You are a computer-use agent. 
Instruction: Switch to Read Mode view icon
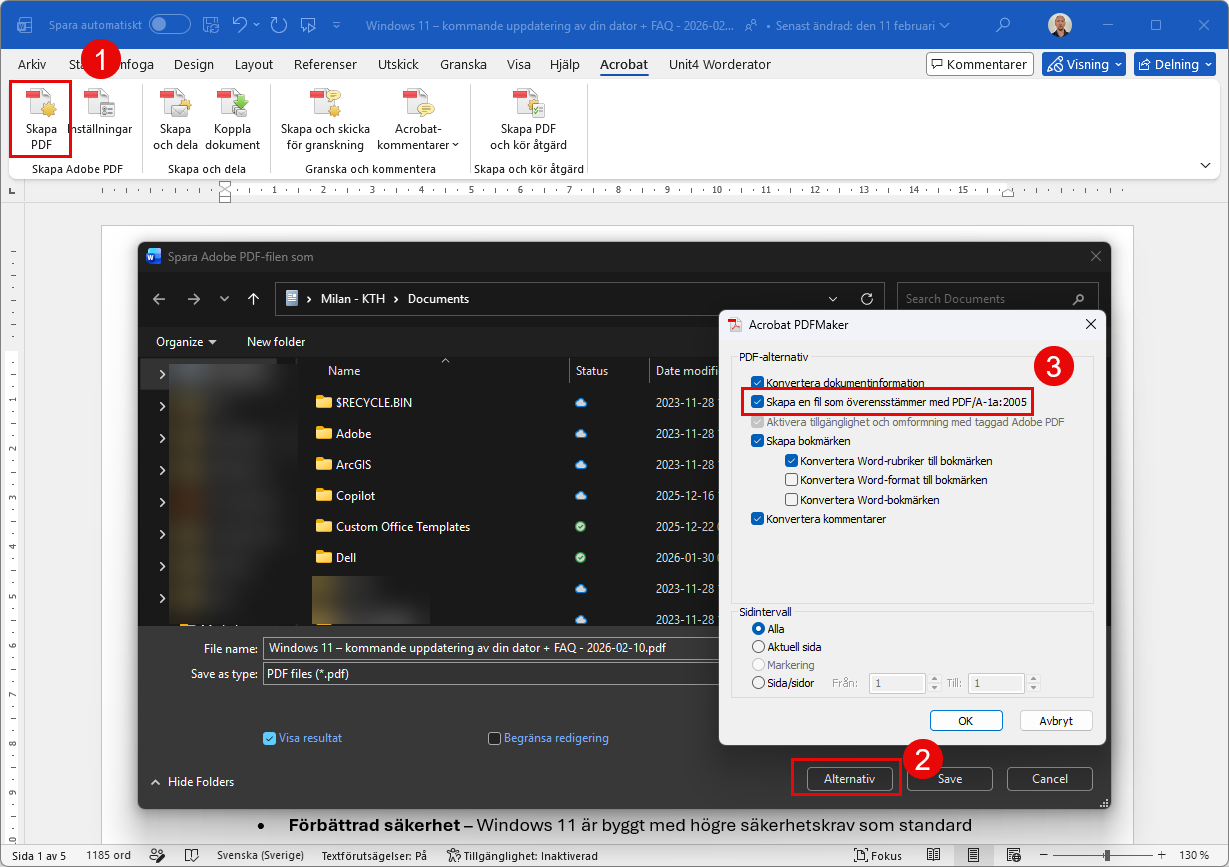933,856
